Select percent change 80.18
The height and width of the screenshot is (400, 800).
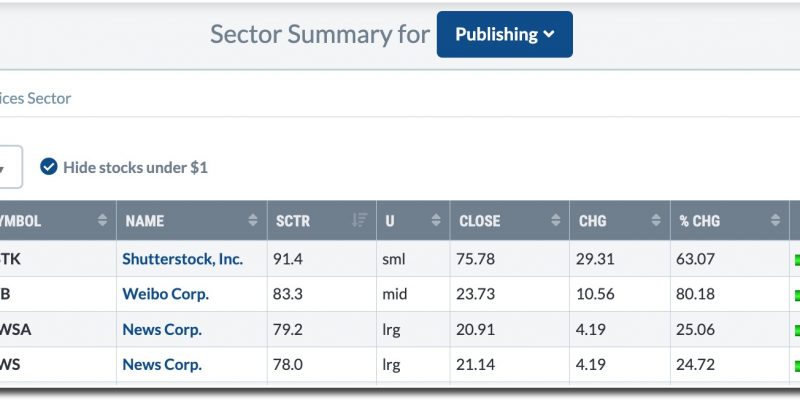695,294
